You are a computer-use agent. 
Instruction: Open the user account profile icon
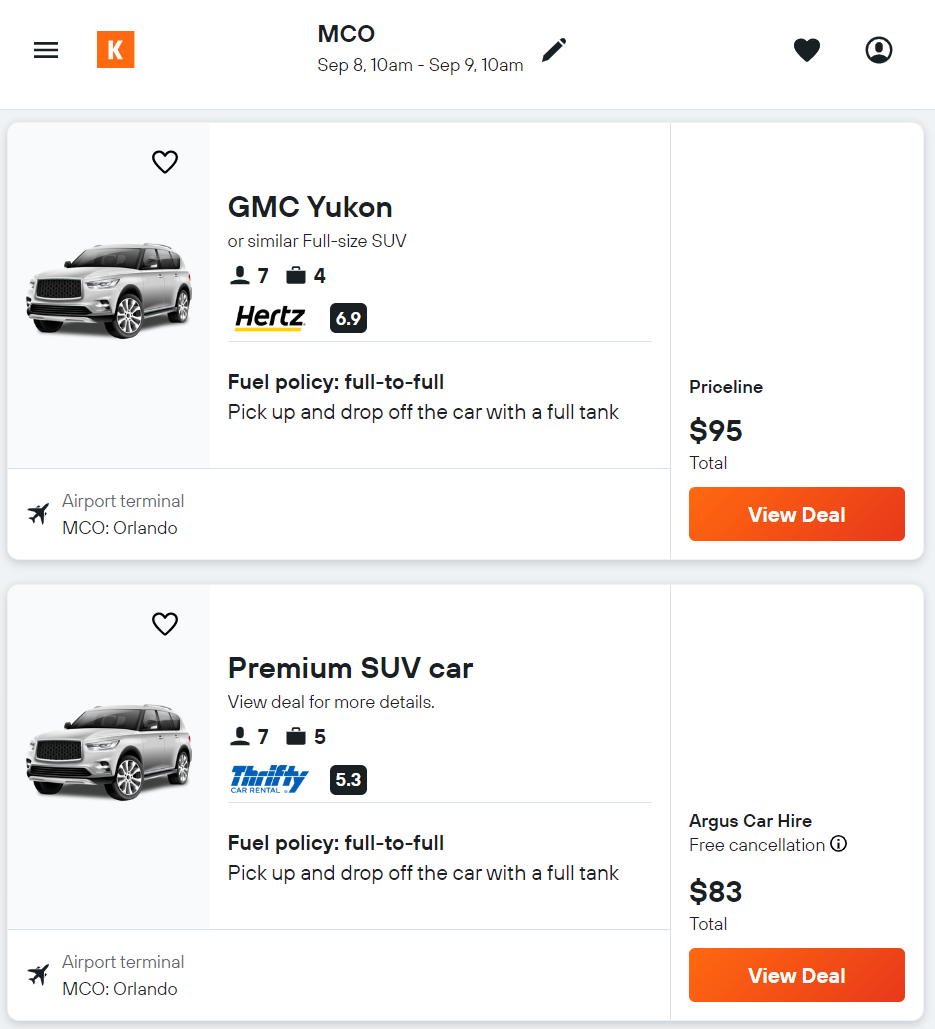coord(878,50)
